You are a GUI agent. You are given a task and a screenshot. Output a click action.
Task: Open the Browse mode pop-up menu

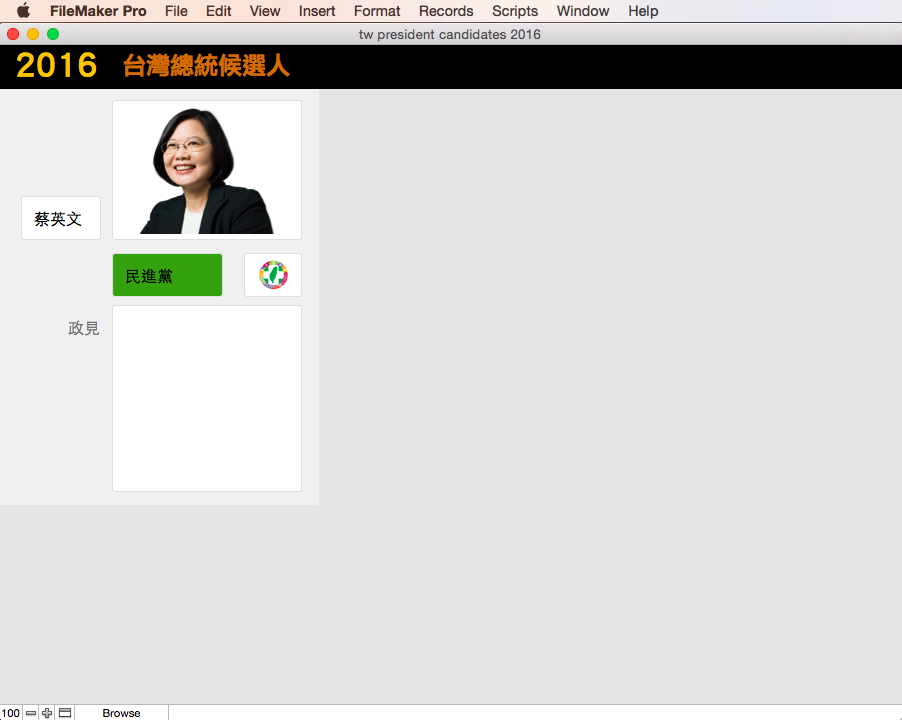[x=121, y=713]
